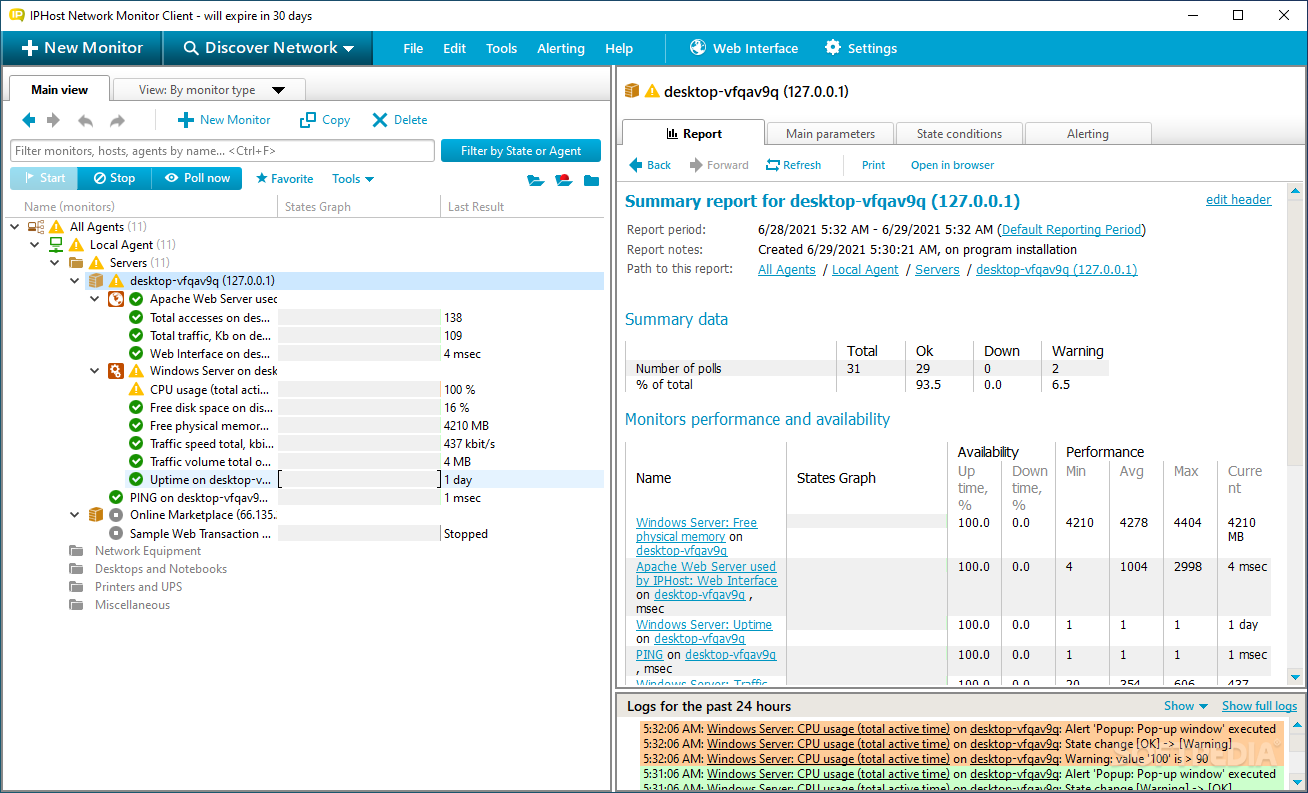
Task: Open 'Windows Server: Uptime' report link
Action: tap(704, 625)
